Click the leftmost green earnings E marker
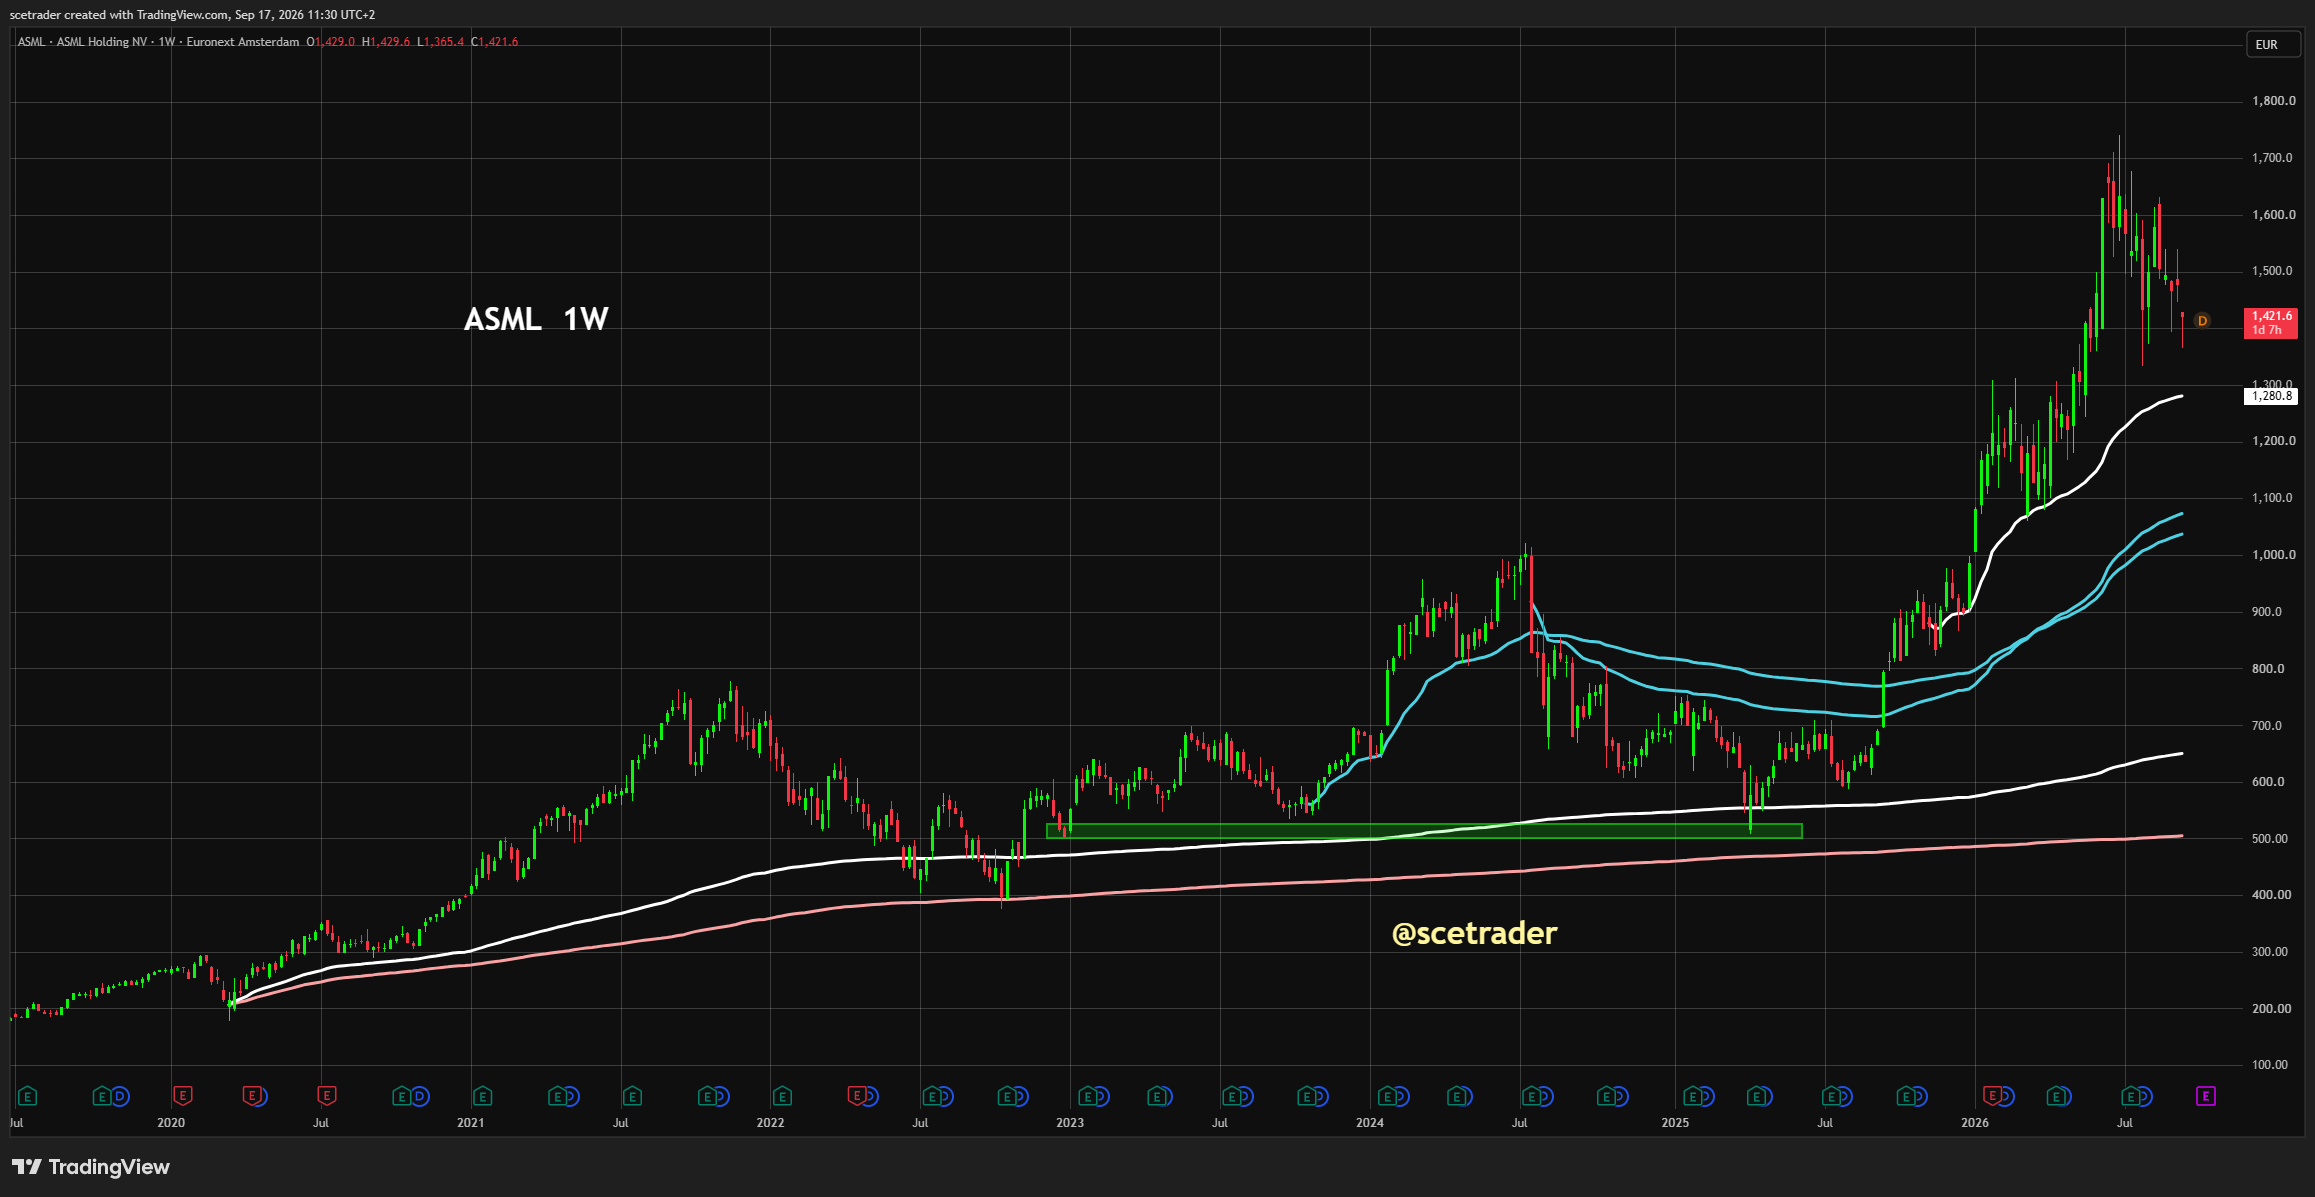Screen dimensions: 2315x1197 click(27, 1096)
